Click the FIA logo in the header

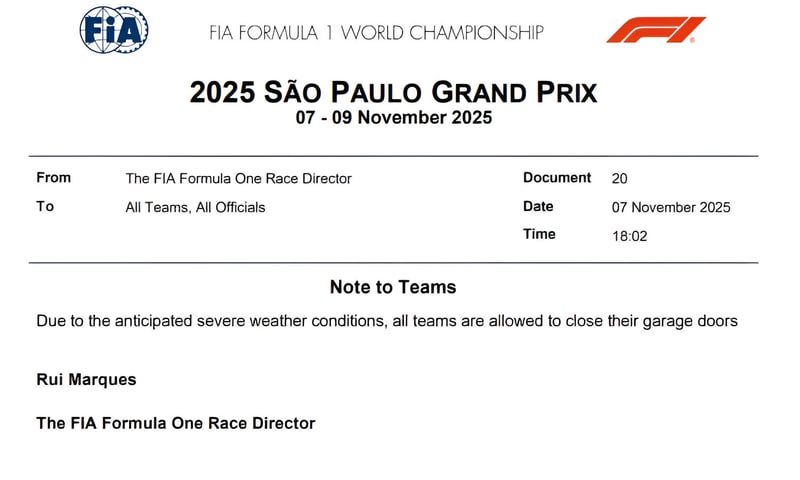pyautogui.click(x=114, y=29)
